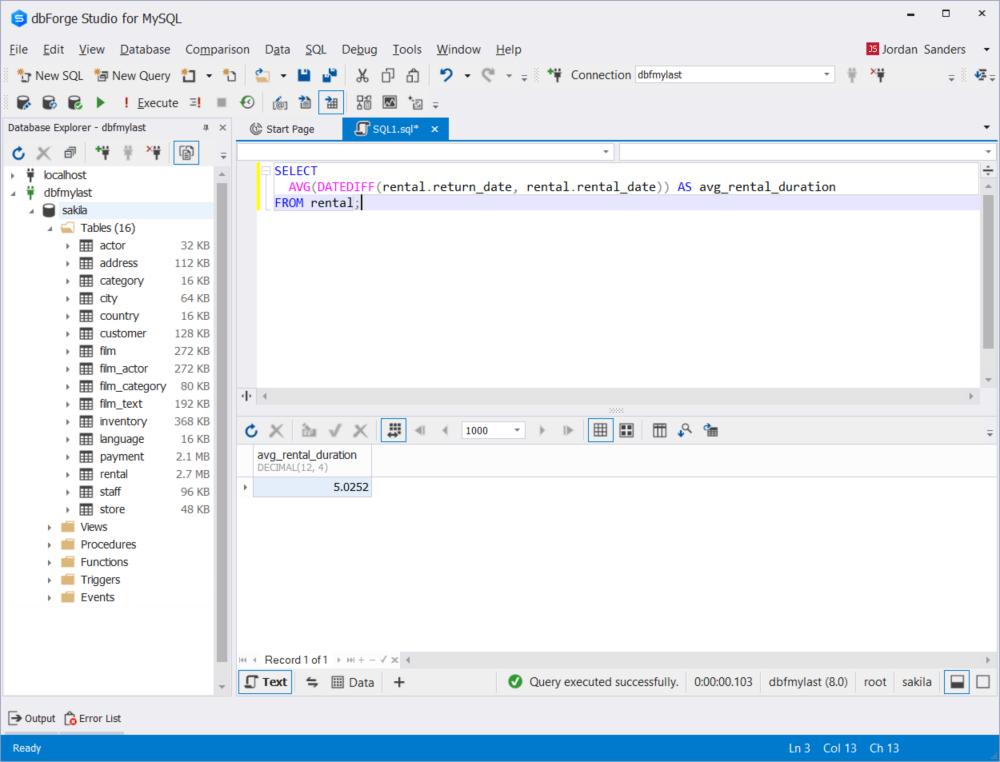The image size is (1000, 762).
Task: Expand the rental table node
Action: 68,474
